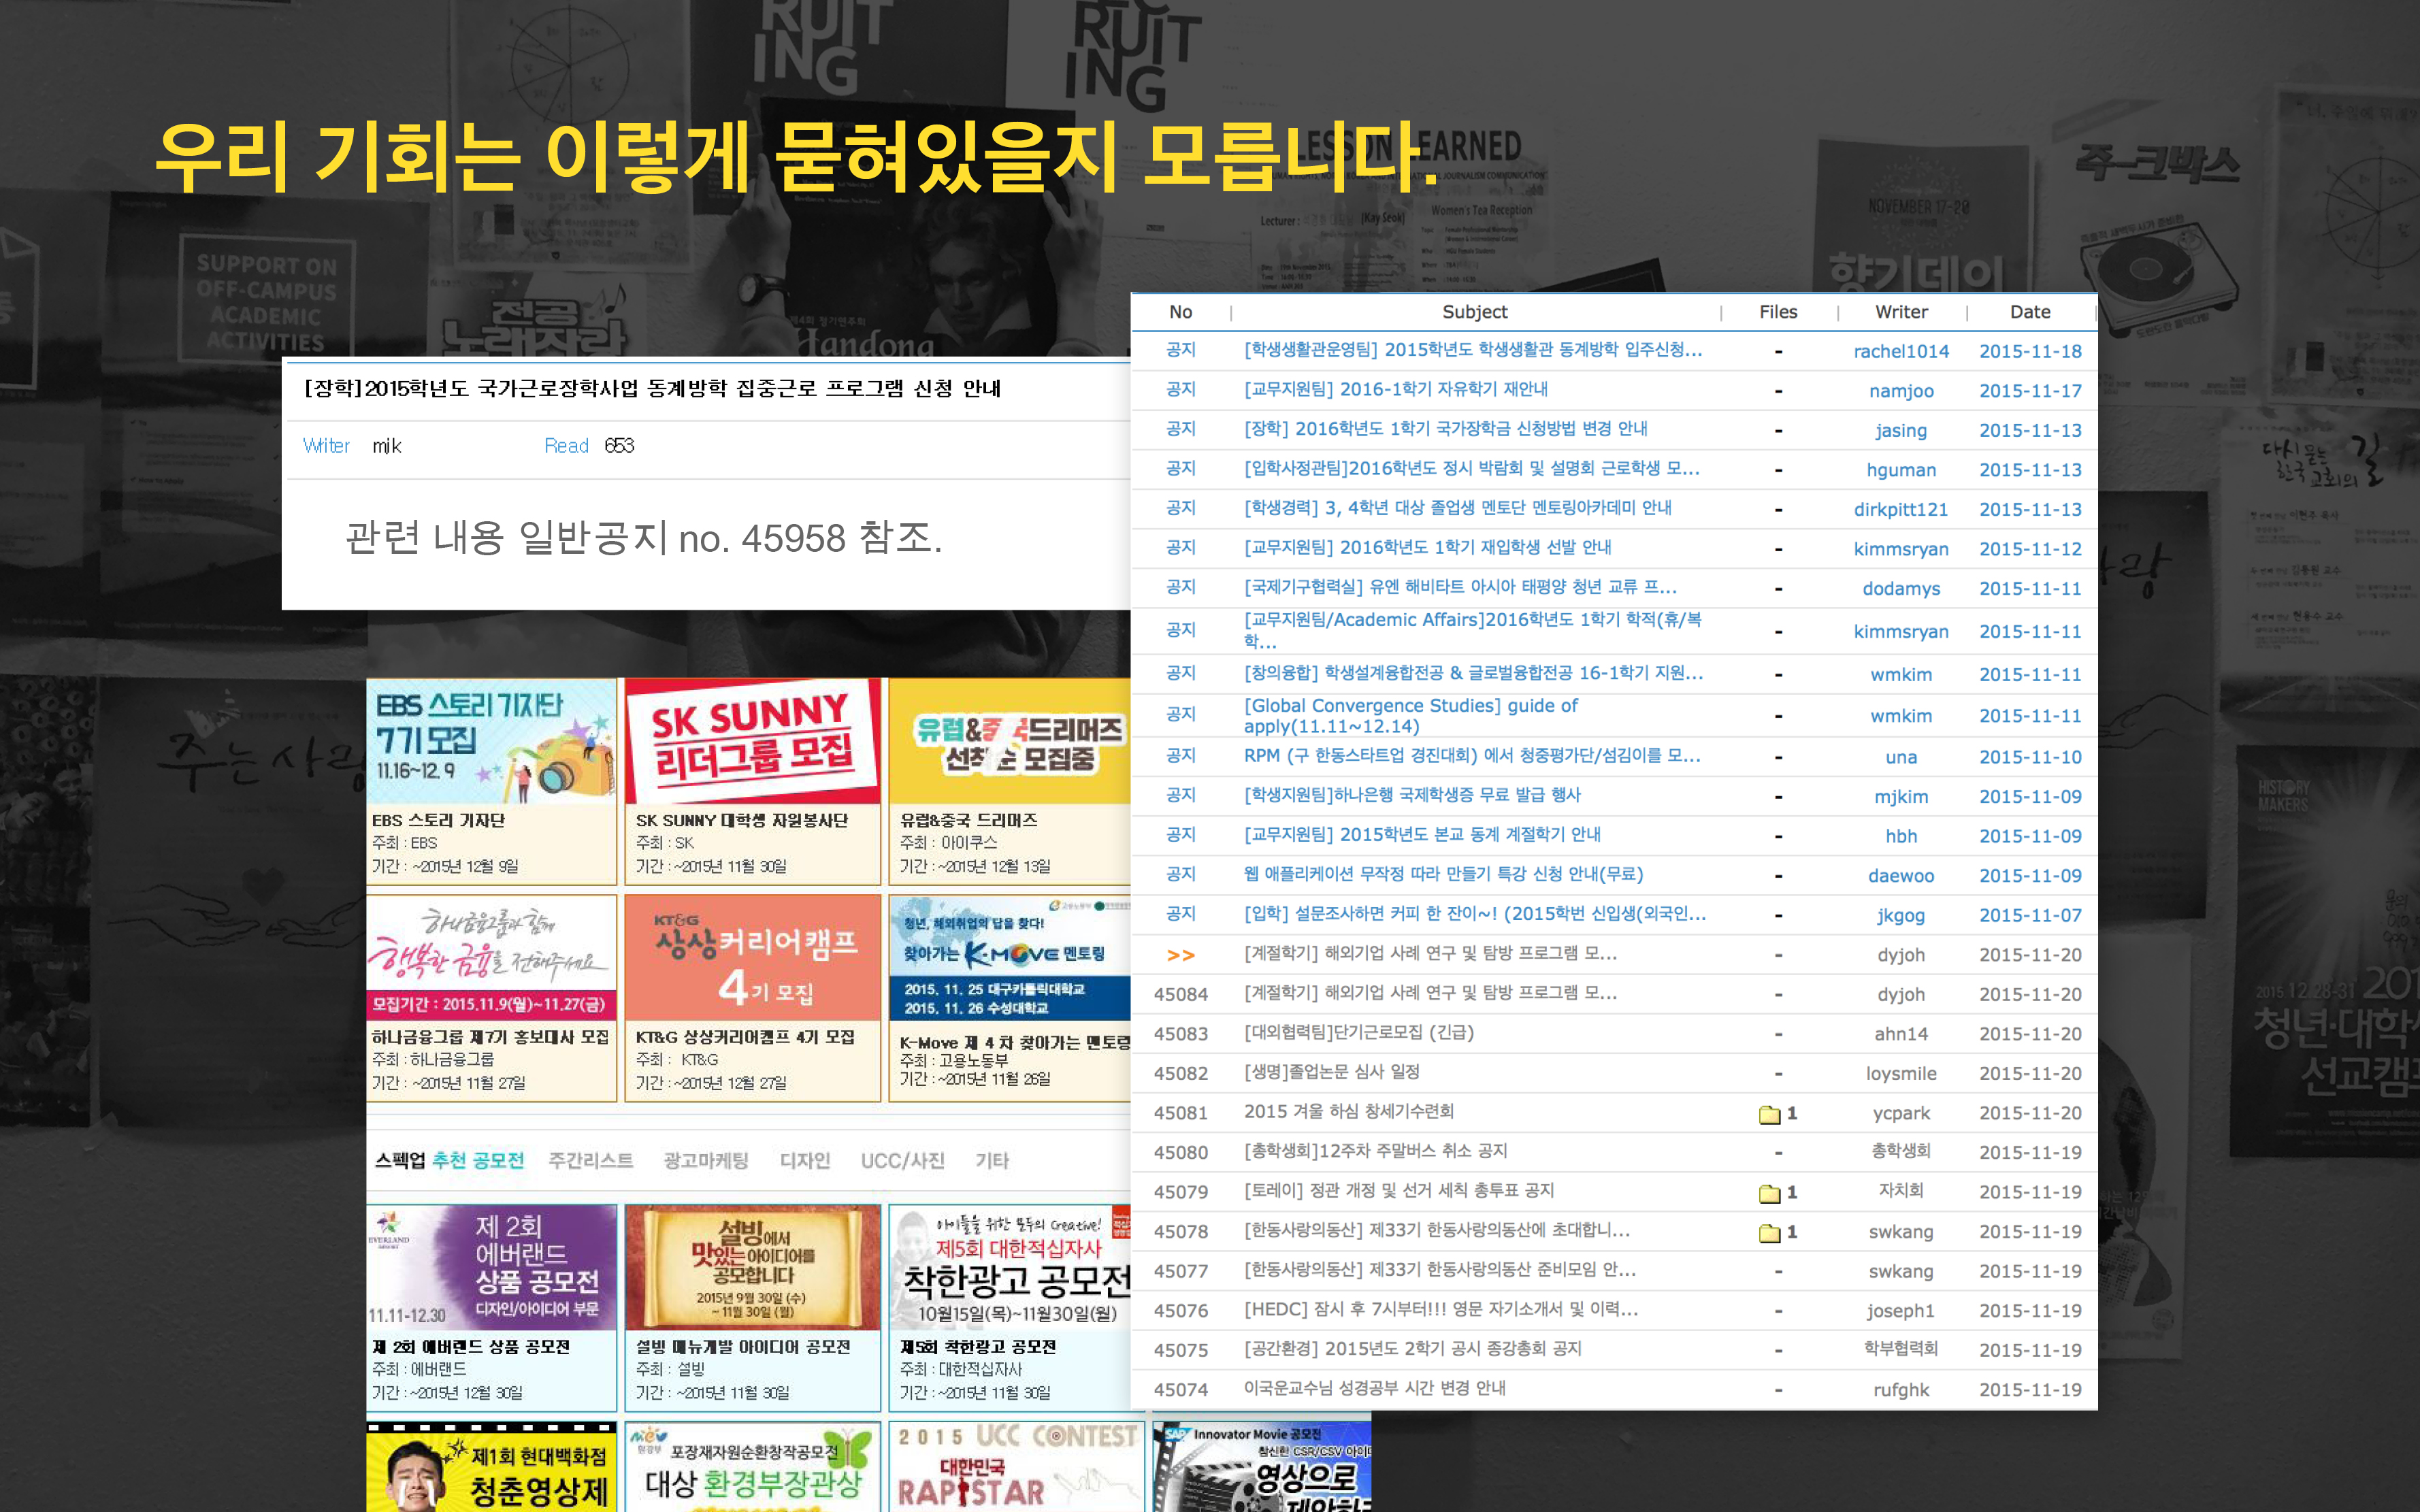The height and width of the screenshot is (1512, 2420).
Task: Click writer mjk in the post header
Action: [387, 446]
